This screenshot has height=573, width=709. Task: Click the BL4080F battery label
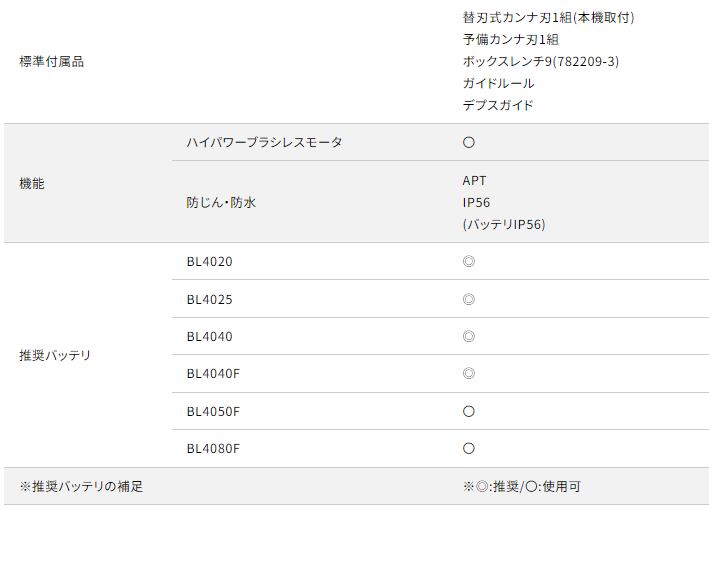[x=213, y=449]
